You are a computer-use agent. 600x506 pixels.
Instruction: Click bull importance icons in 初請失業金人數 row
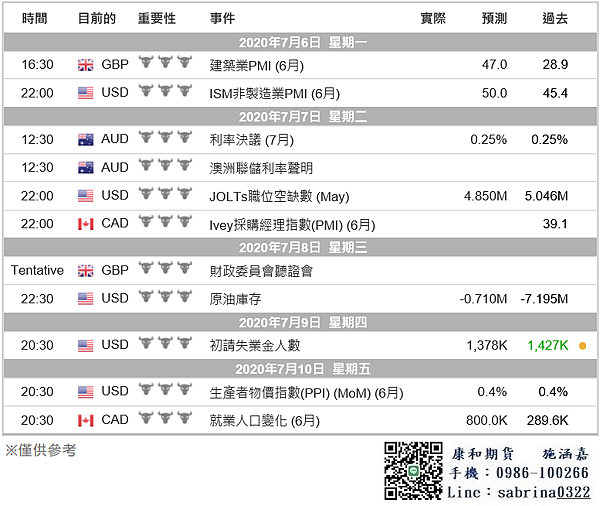(165, 343)
